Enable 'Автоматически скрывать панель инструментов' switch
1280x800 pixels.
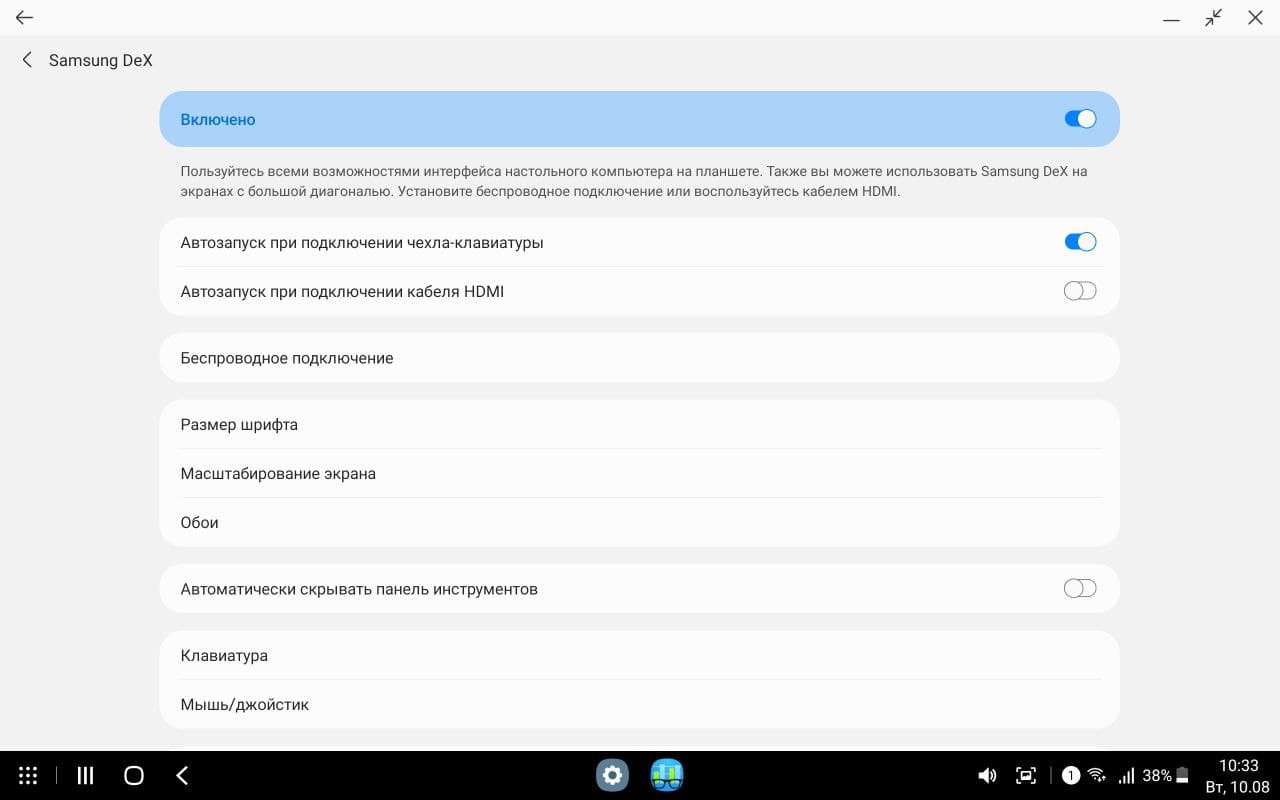(1080, 588)
